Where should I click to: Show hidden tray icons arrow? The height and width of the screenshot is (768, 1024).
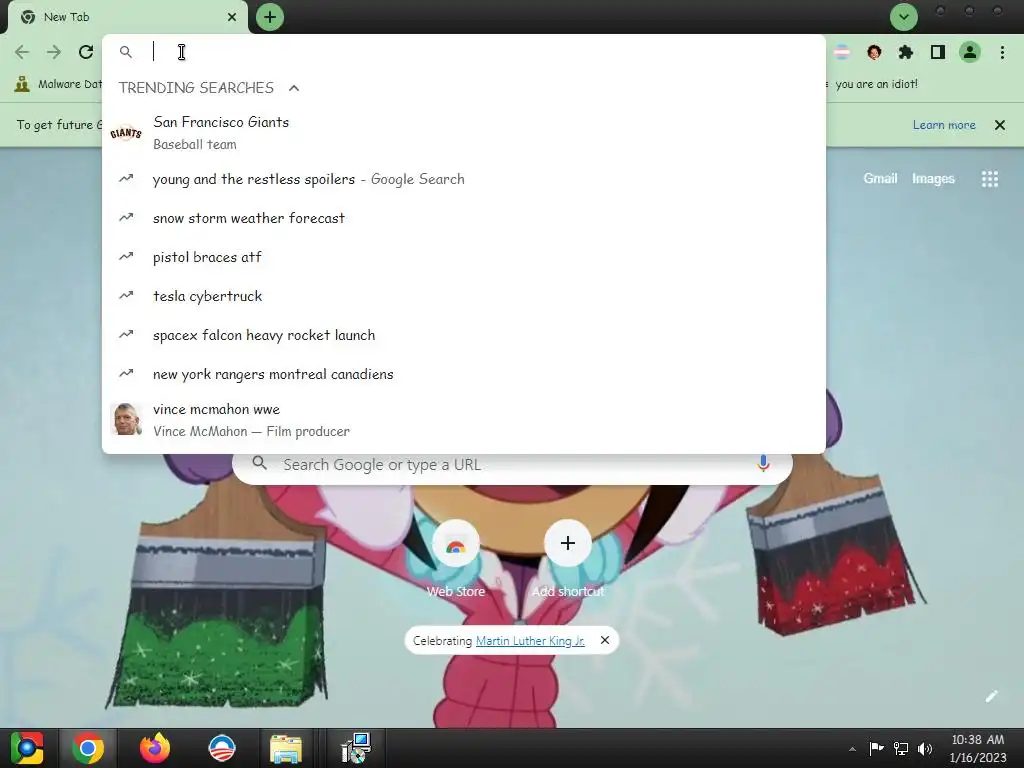pyautogui.click(x=852, y=749)
